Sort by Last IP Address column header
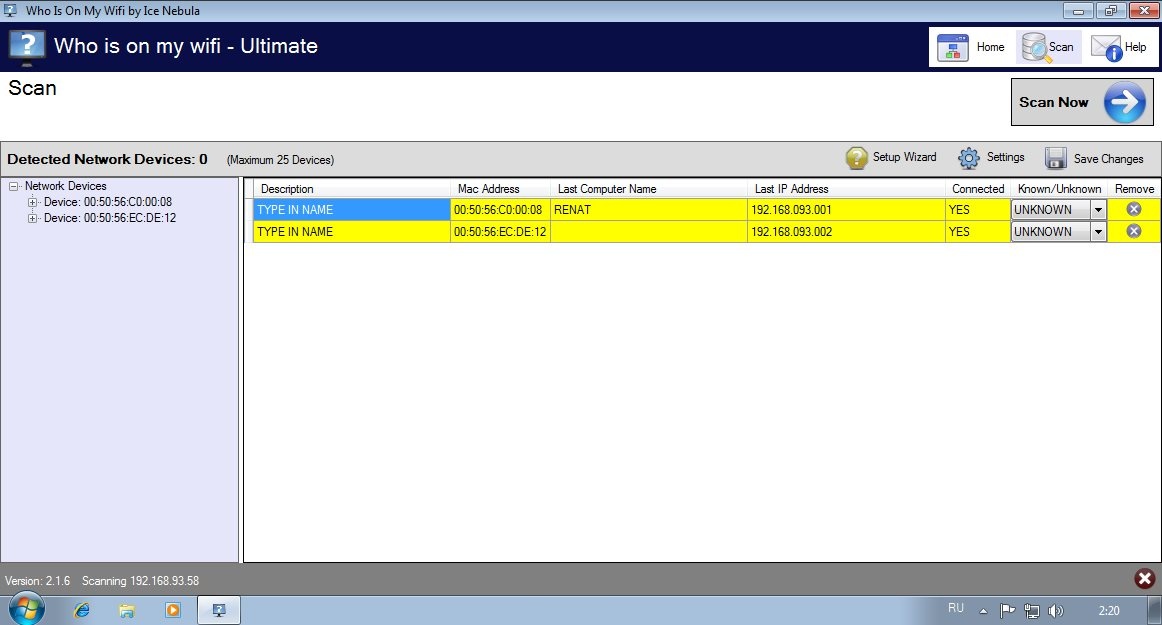 pyautogui.click(x=846, y=188)
